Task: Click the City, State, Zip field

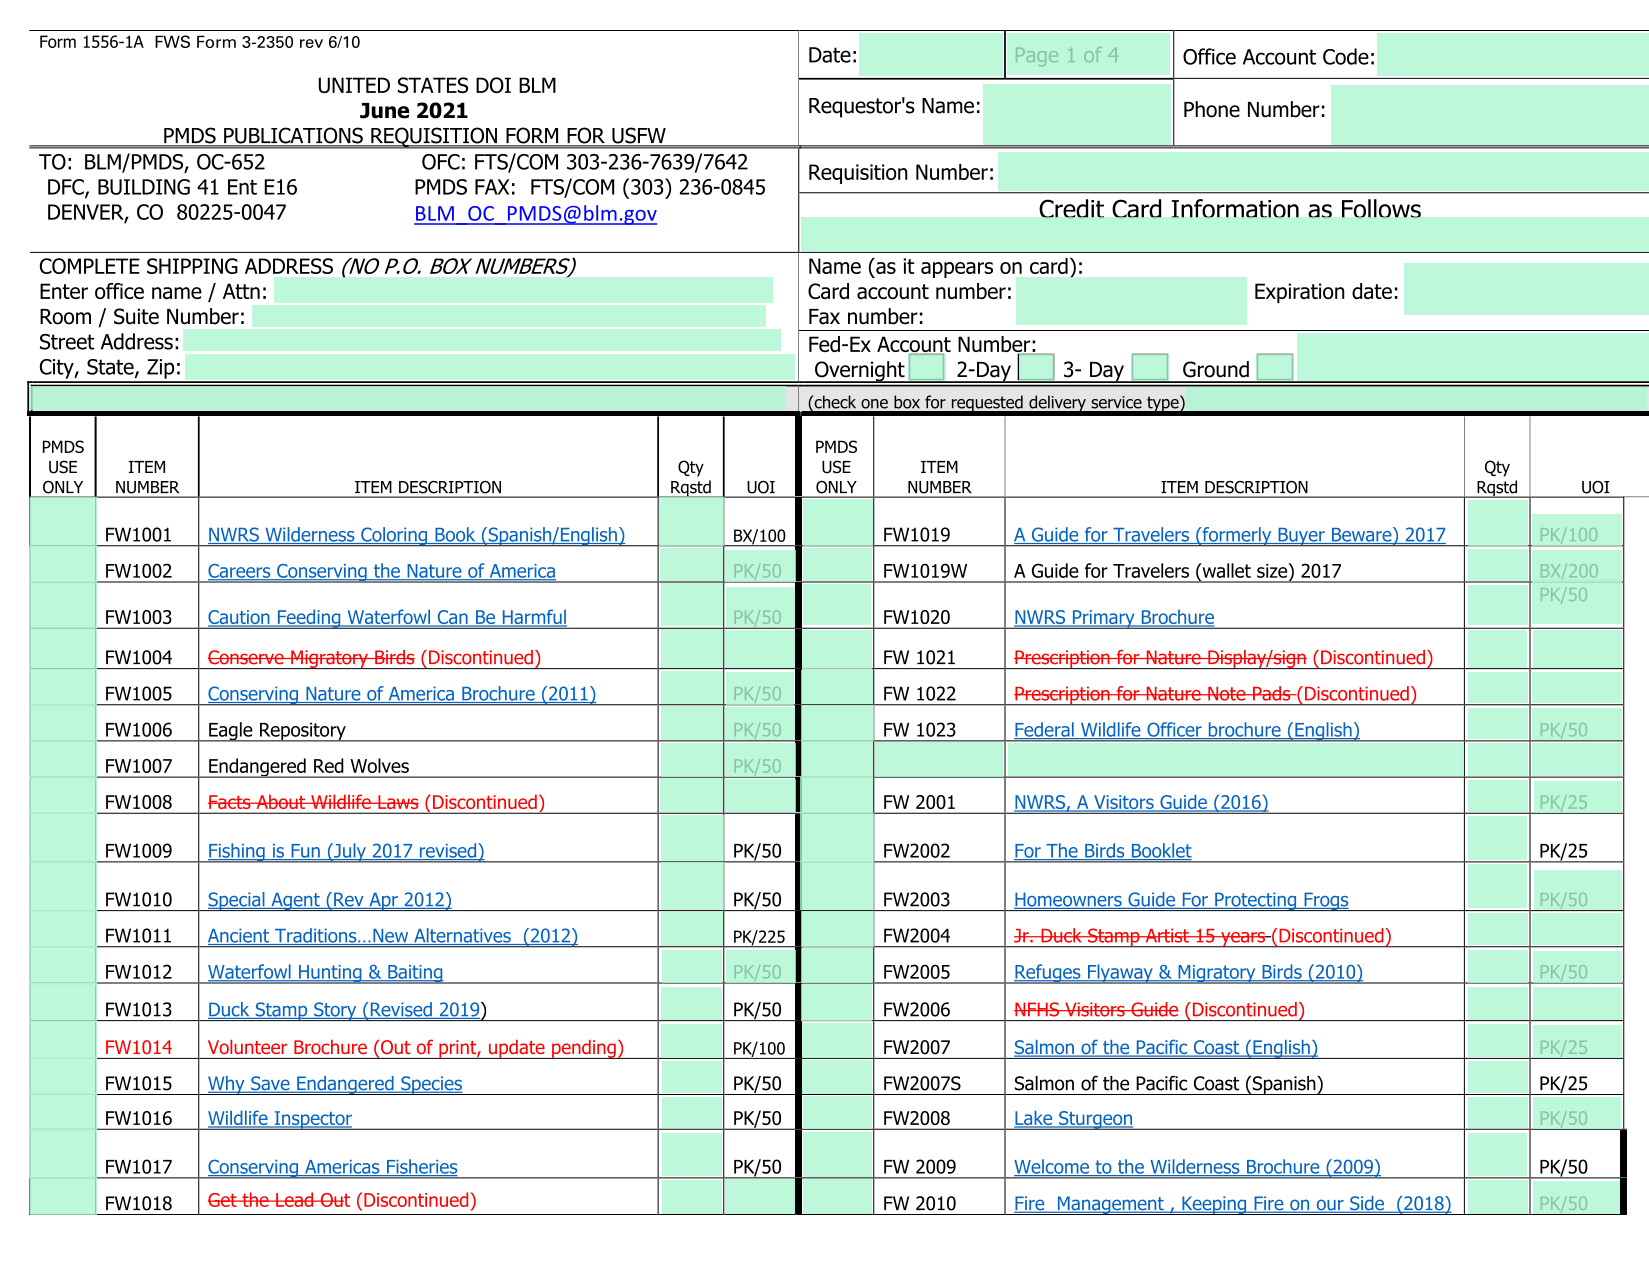Action: 490,367
